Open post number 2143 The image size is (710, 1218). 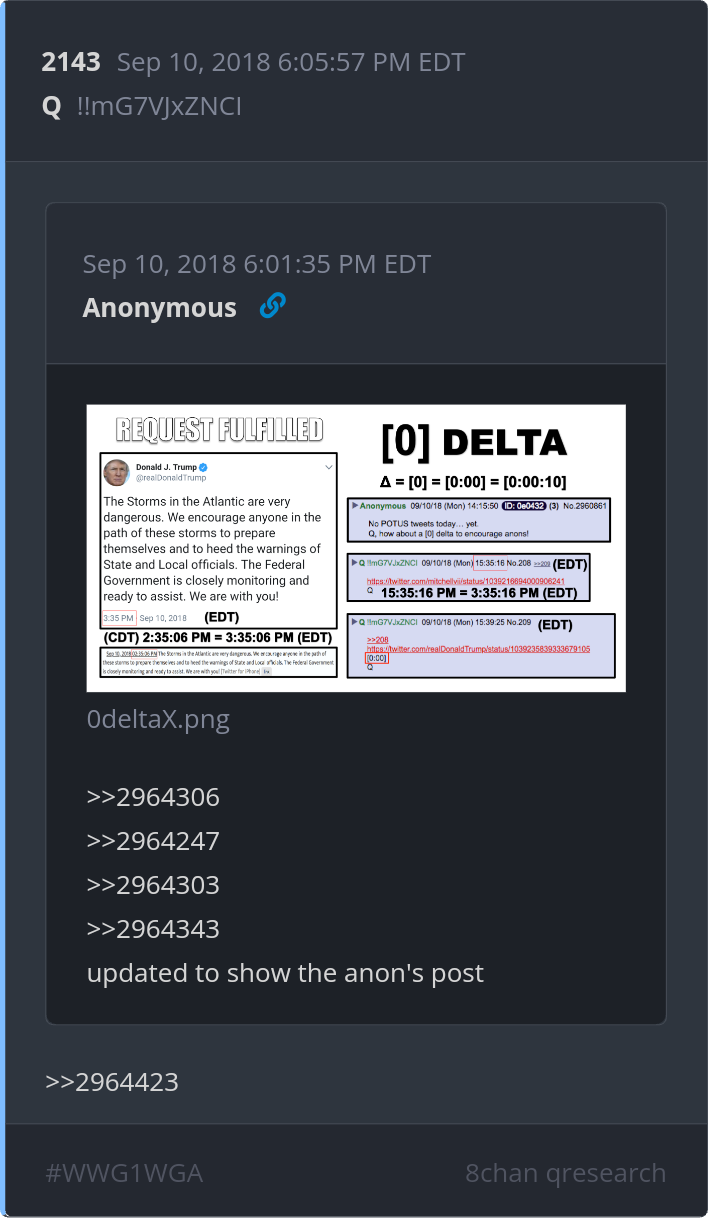(71, 62)
